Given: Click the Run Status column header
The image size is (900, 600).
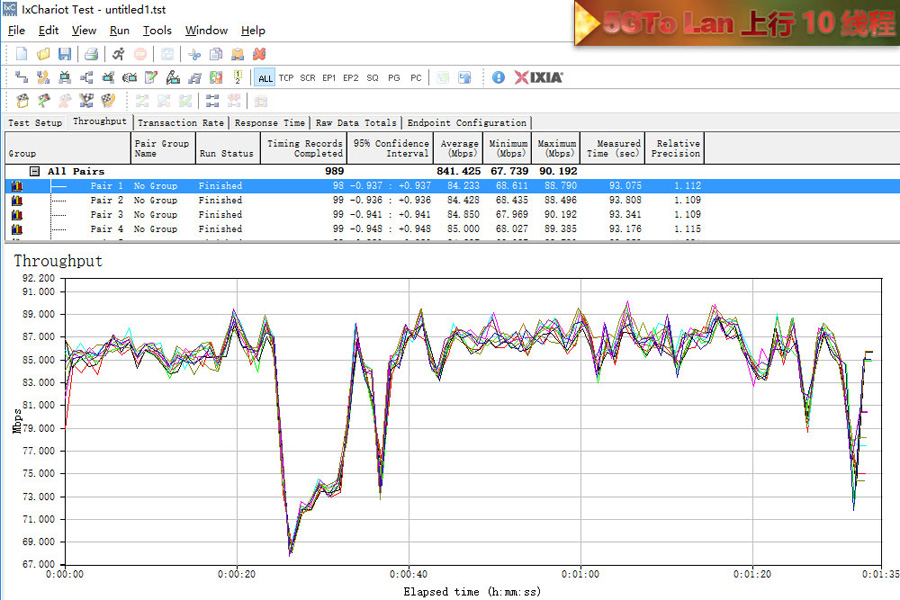Looking at the screenshot, I should point(226,154).
